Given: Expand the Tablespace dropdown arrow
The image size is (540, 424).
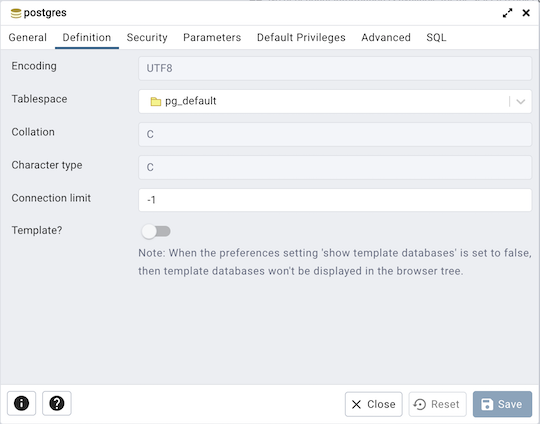Looking at the screenshot, I should 520,102.
